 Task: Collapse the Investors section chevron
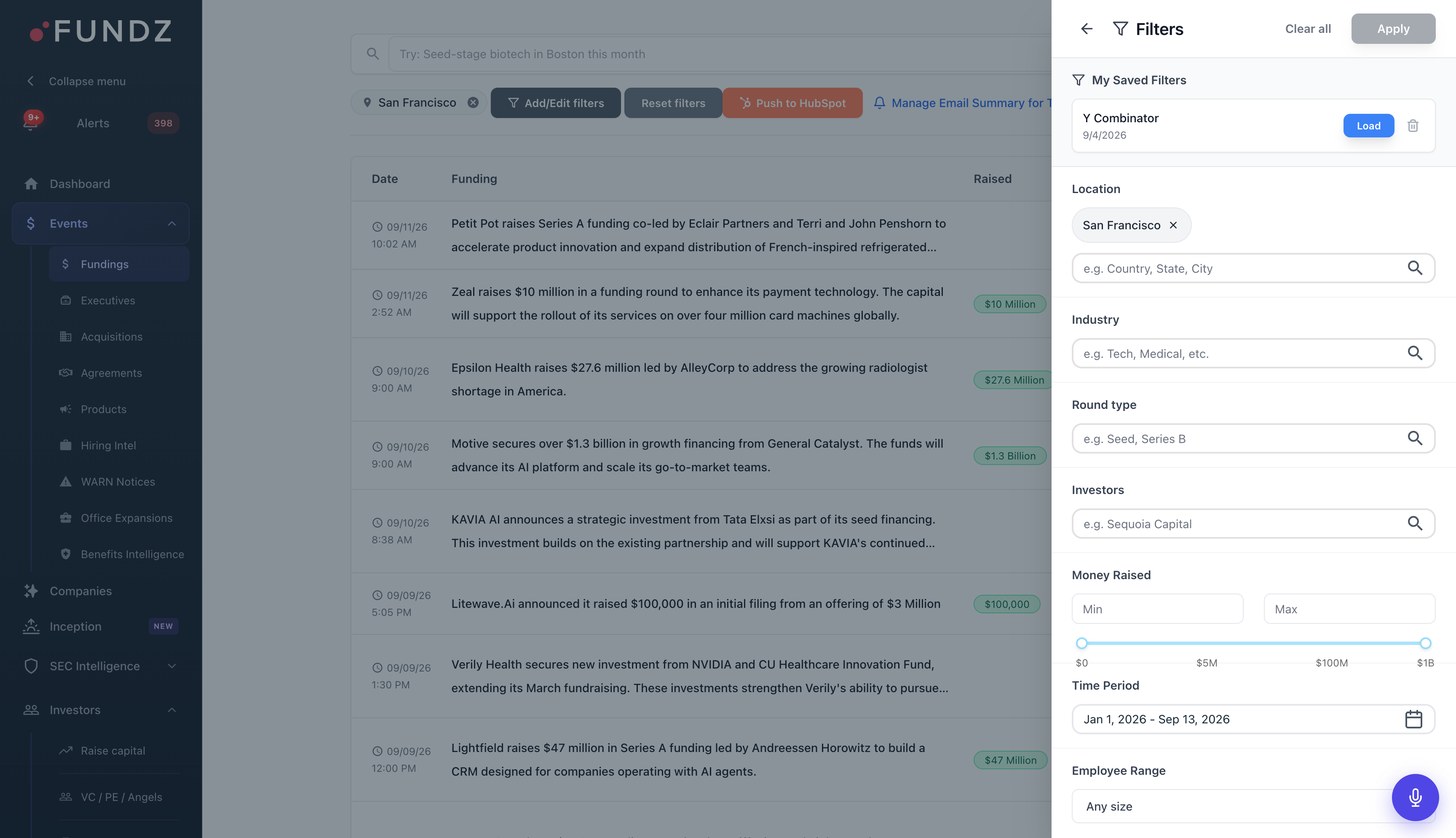[x=171, y=710]
